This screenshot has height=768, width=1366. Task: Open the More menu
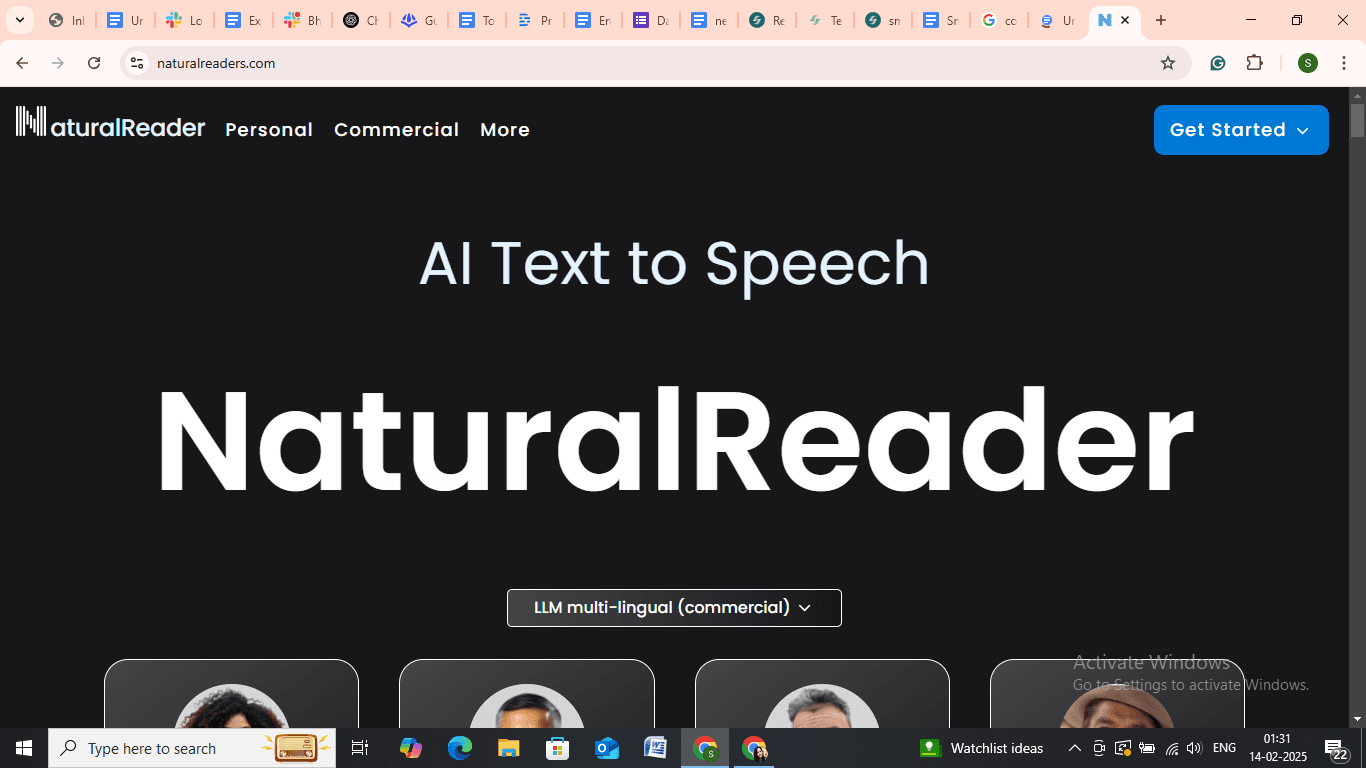click(505, 130)
